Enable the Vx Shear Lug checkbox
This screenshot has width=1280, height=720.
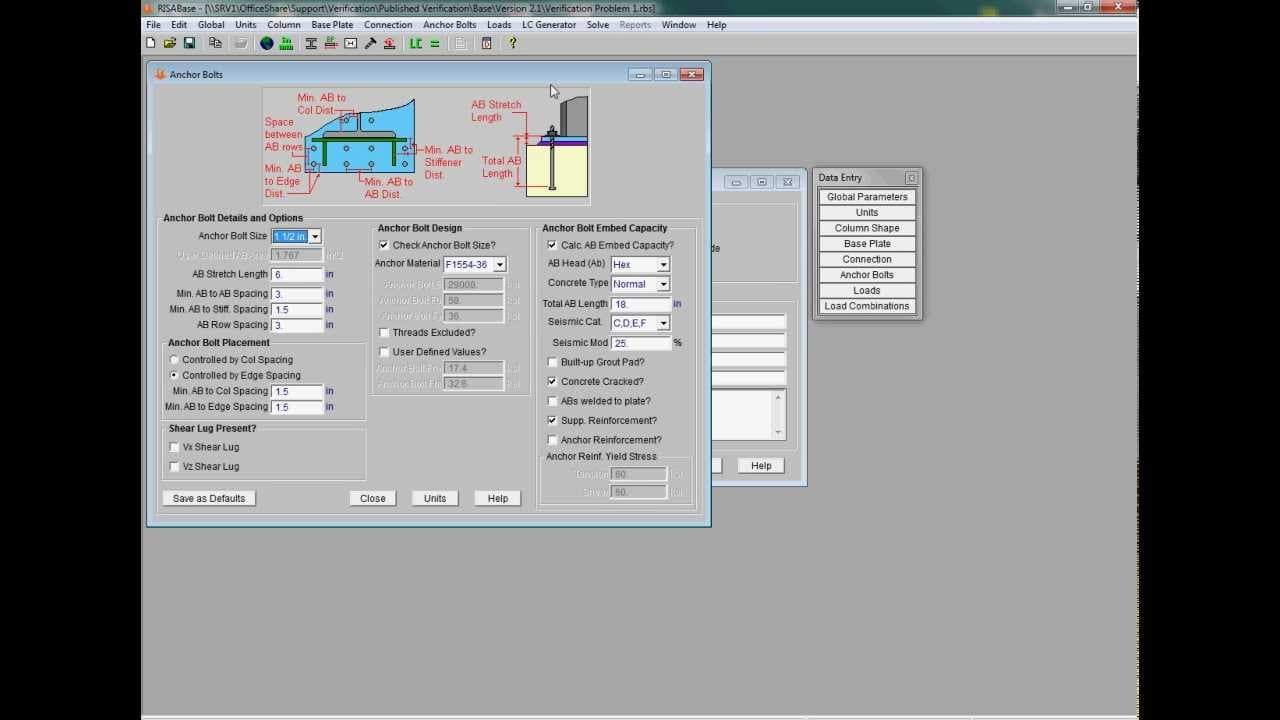tap(174, 447)
